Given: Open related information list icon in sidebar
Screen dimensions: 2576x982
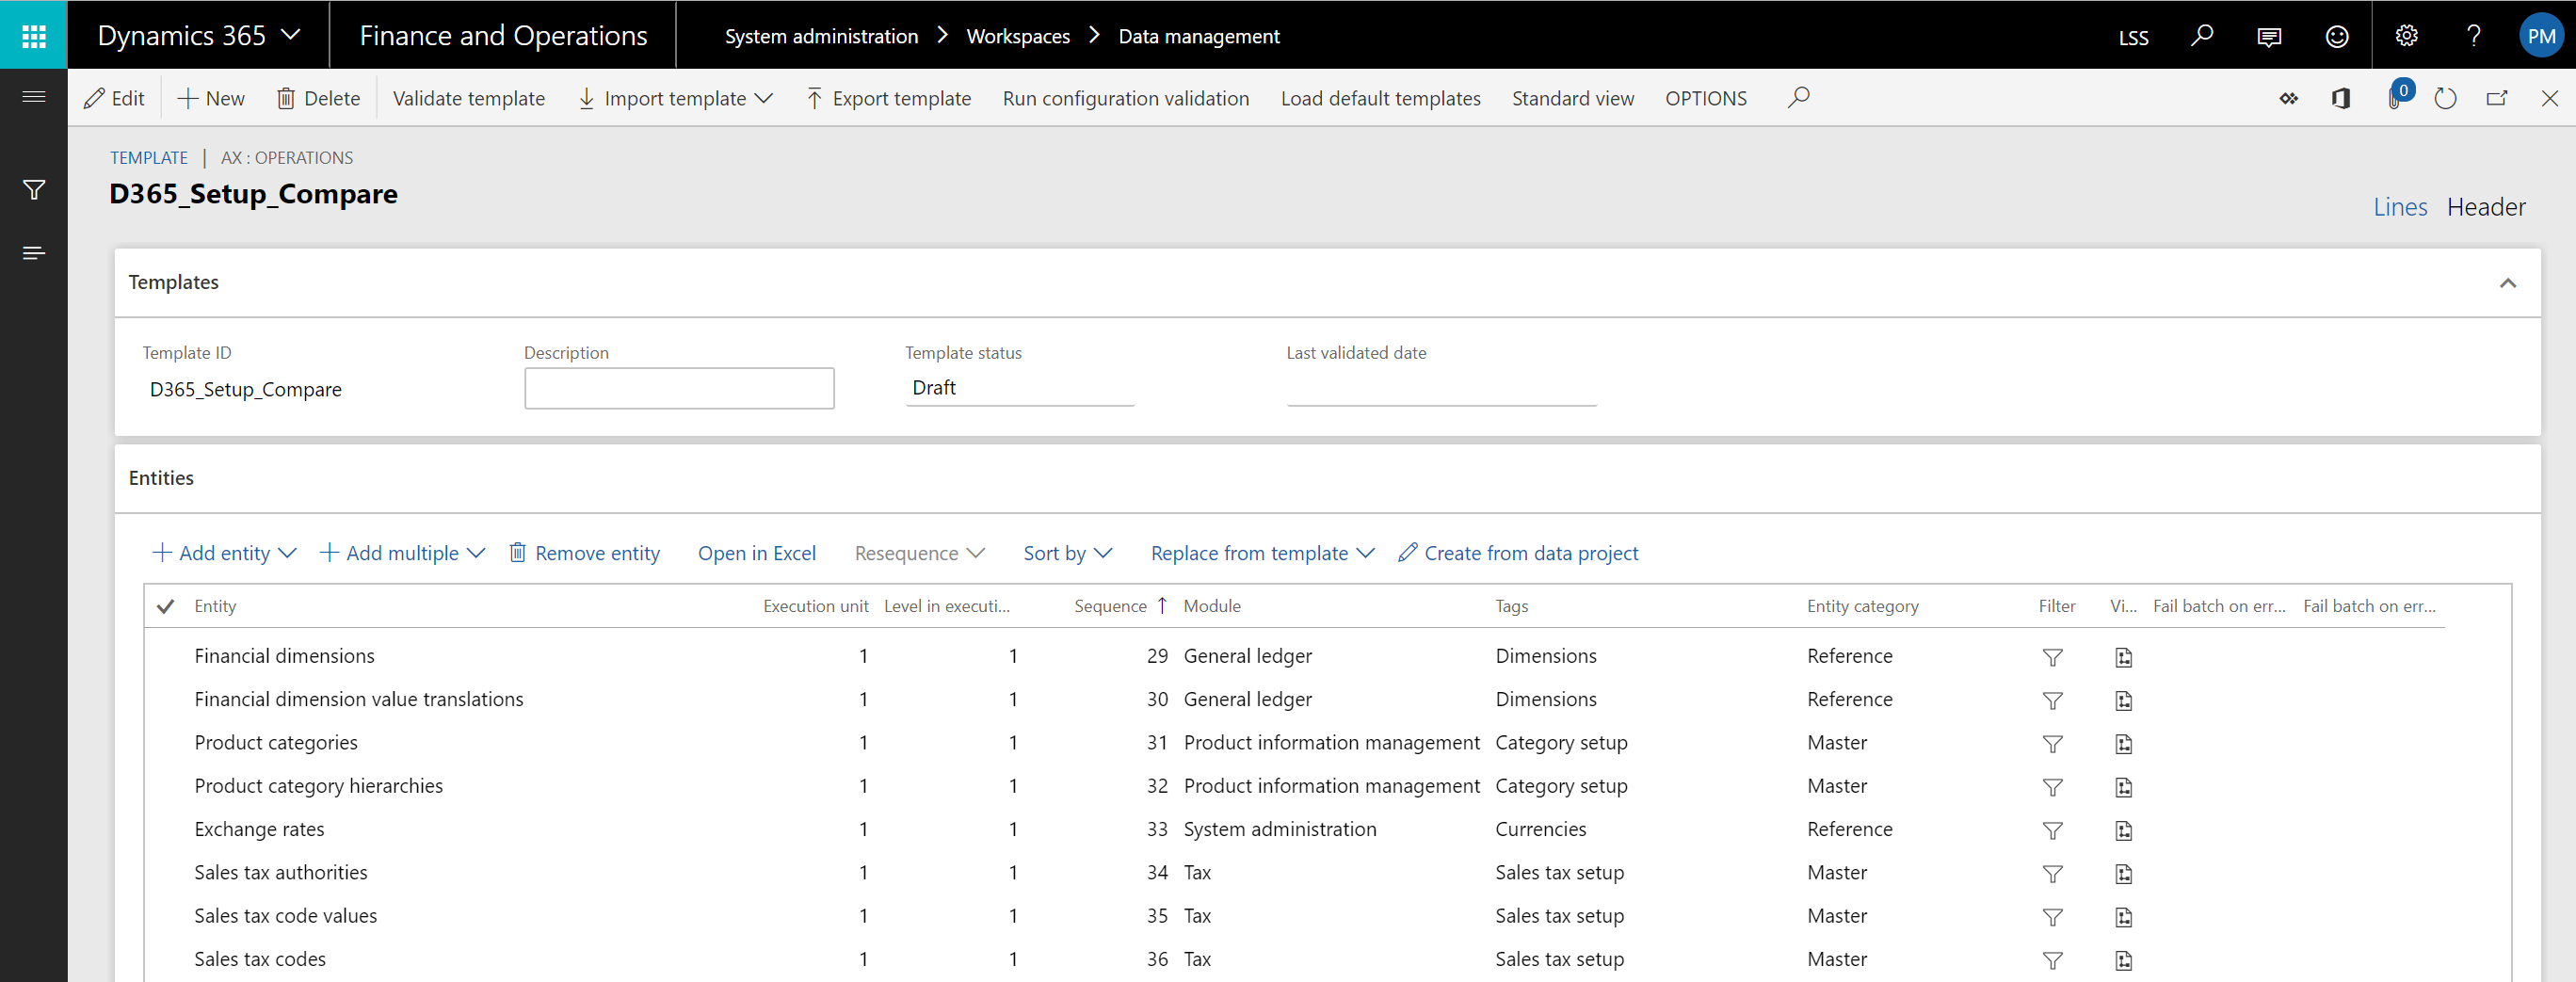Looking at the screenshot, I should point(34,253).
